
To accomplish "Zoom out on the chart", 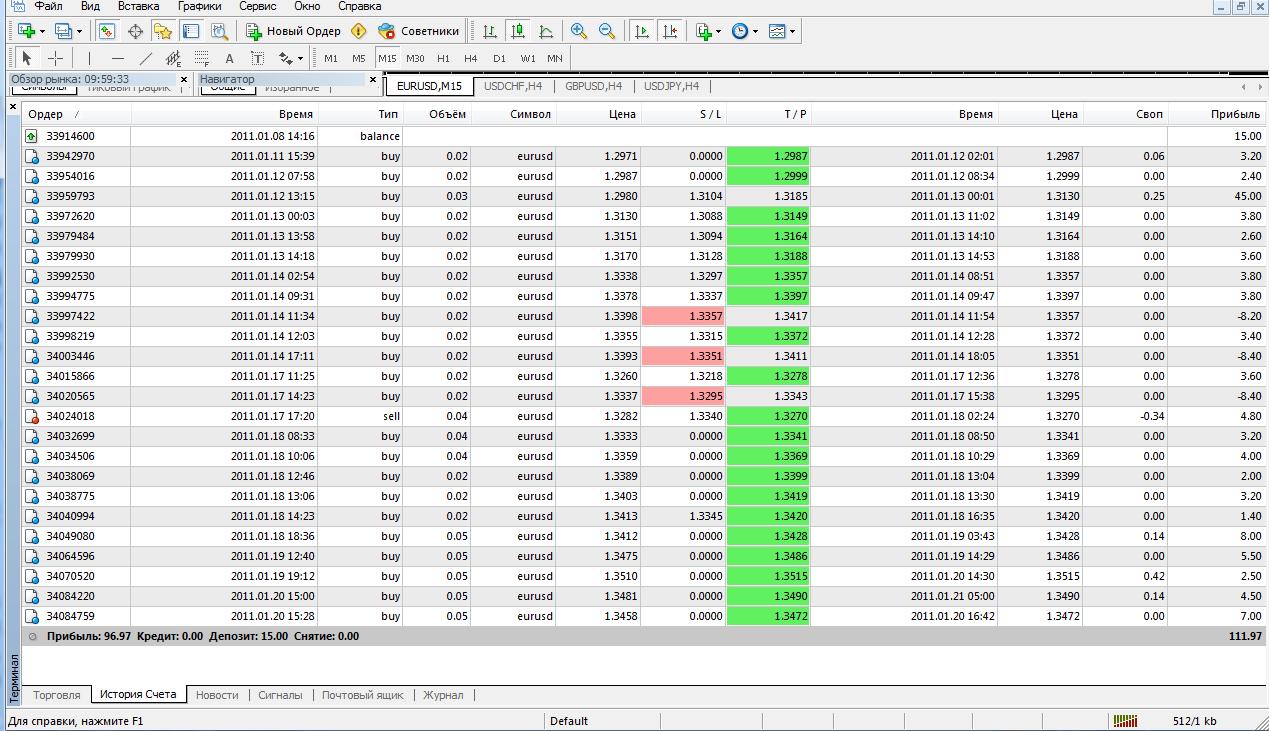I will tap(607, 31).
